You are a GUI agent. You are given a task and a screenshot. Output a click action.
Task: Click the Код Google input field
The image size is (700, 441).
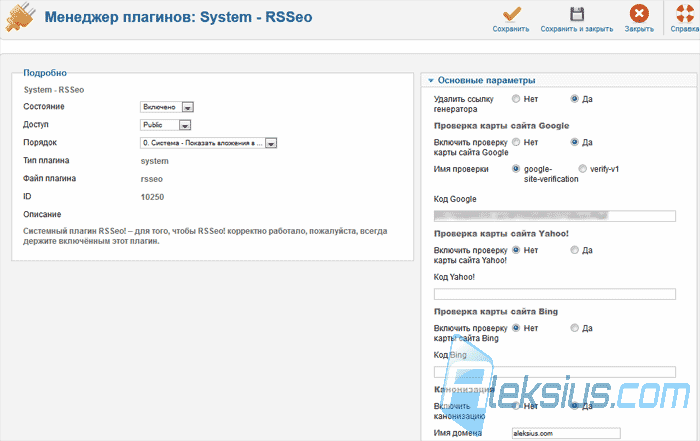point(554,216)
